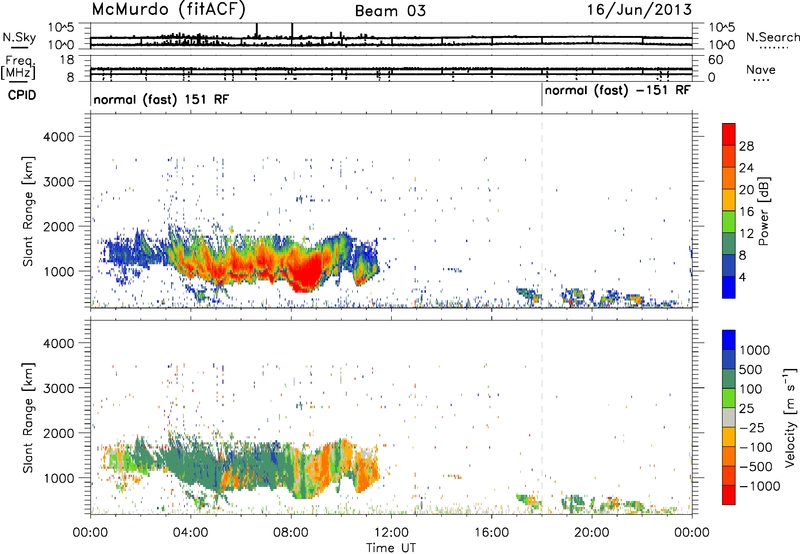Click the "12:00" time axis label
800x554 pixels.
pyautogui.click(x=391, y=533)
